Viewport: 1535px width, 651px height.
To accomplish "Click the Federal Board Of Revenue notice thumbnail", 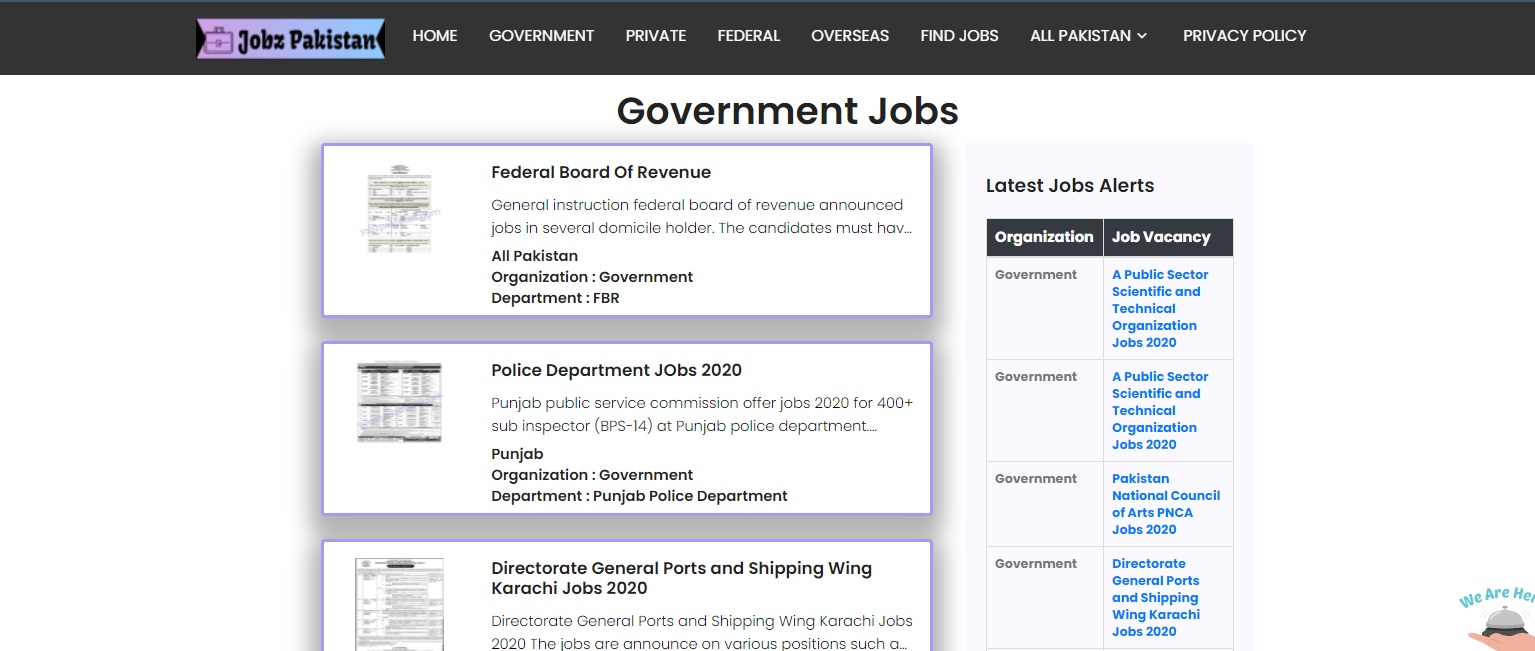I will (399, 209).
